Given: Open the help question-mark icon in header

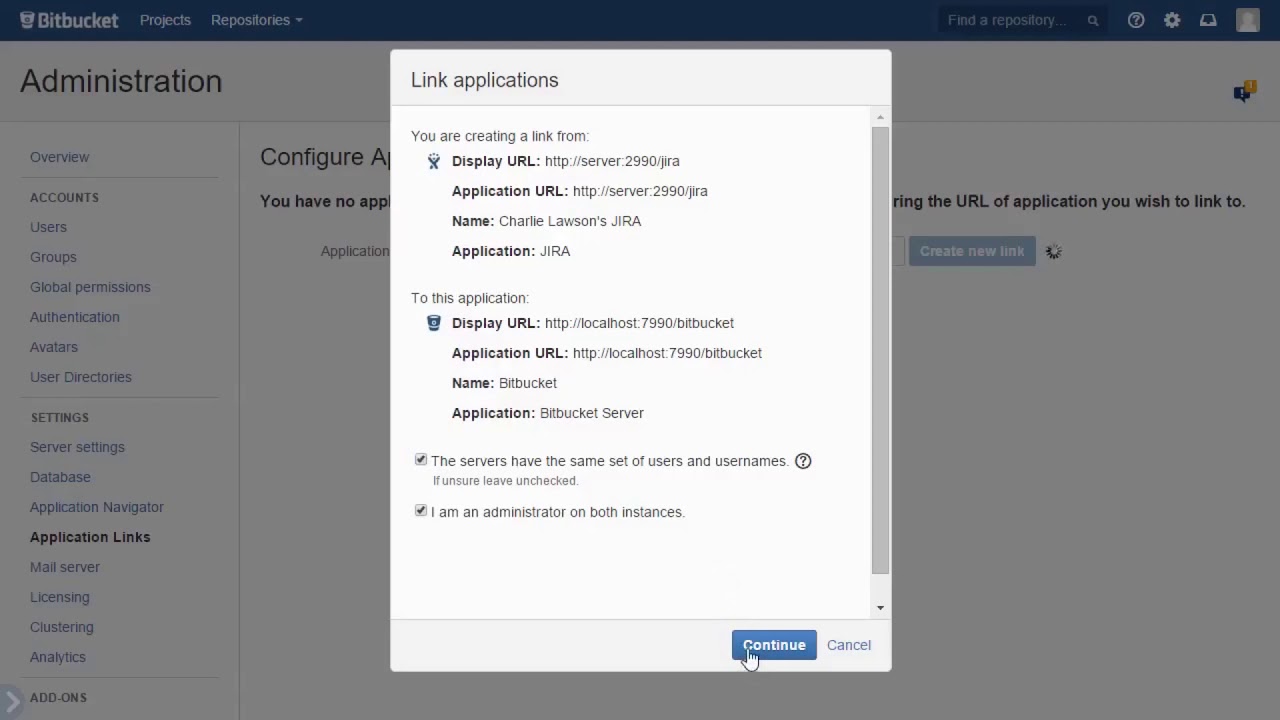Looking at the screenshot, I should pyautogui.click(x=1136, y=20).
